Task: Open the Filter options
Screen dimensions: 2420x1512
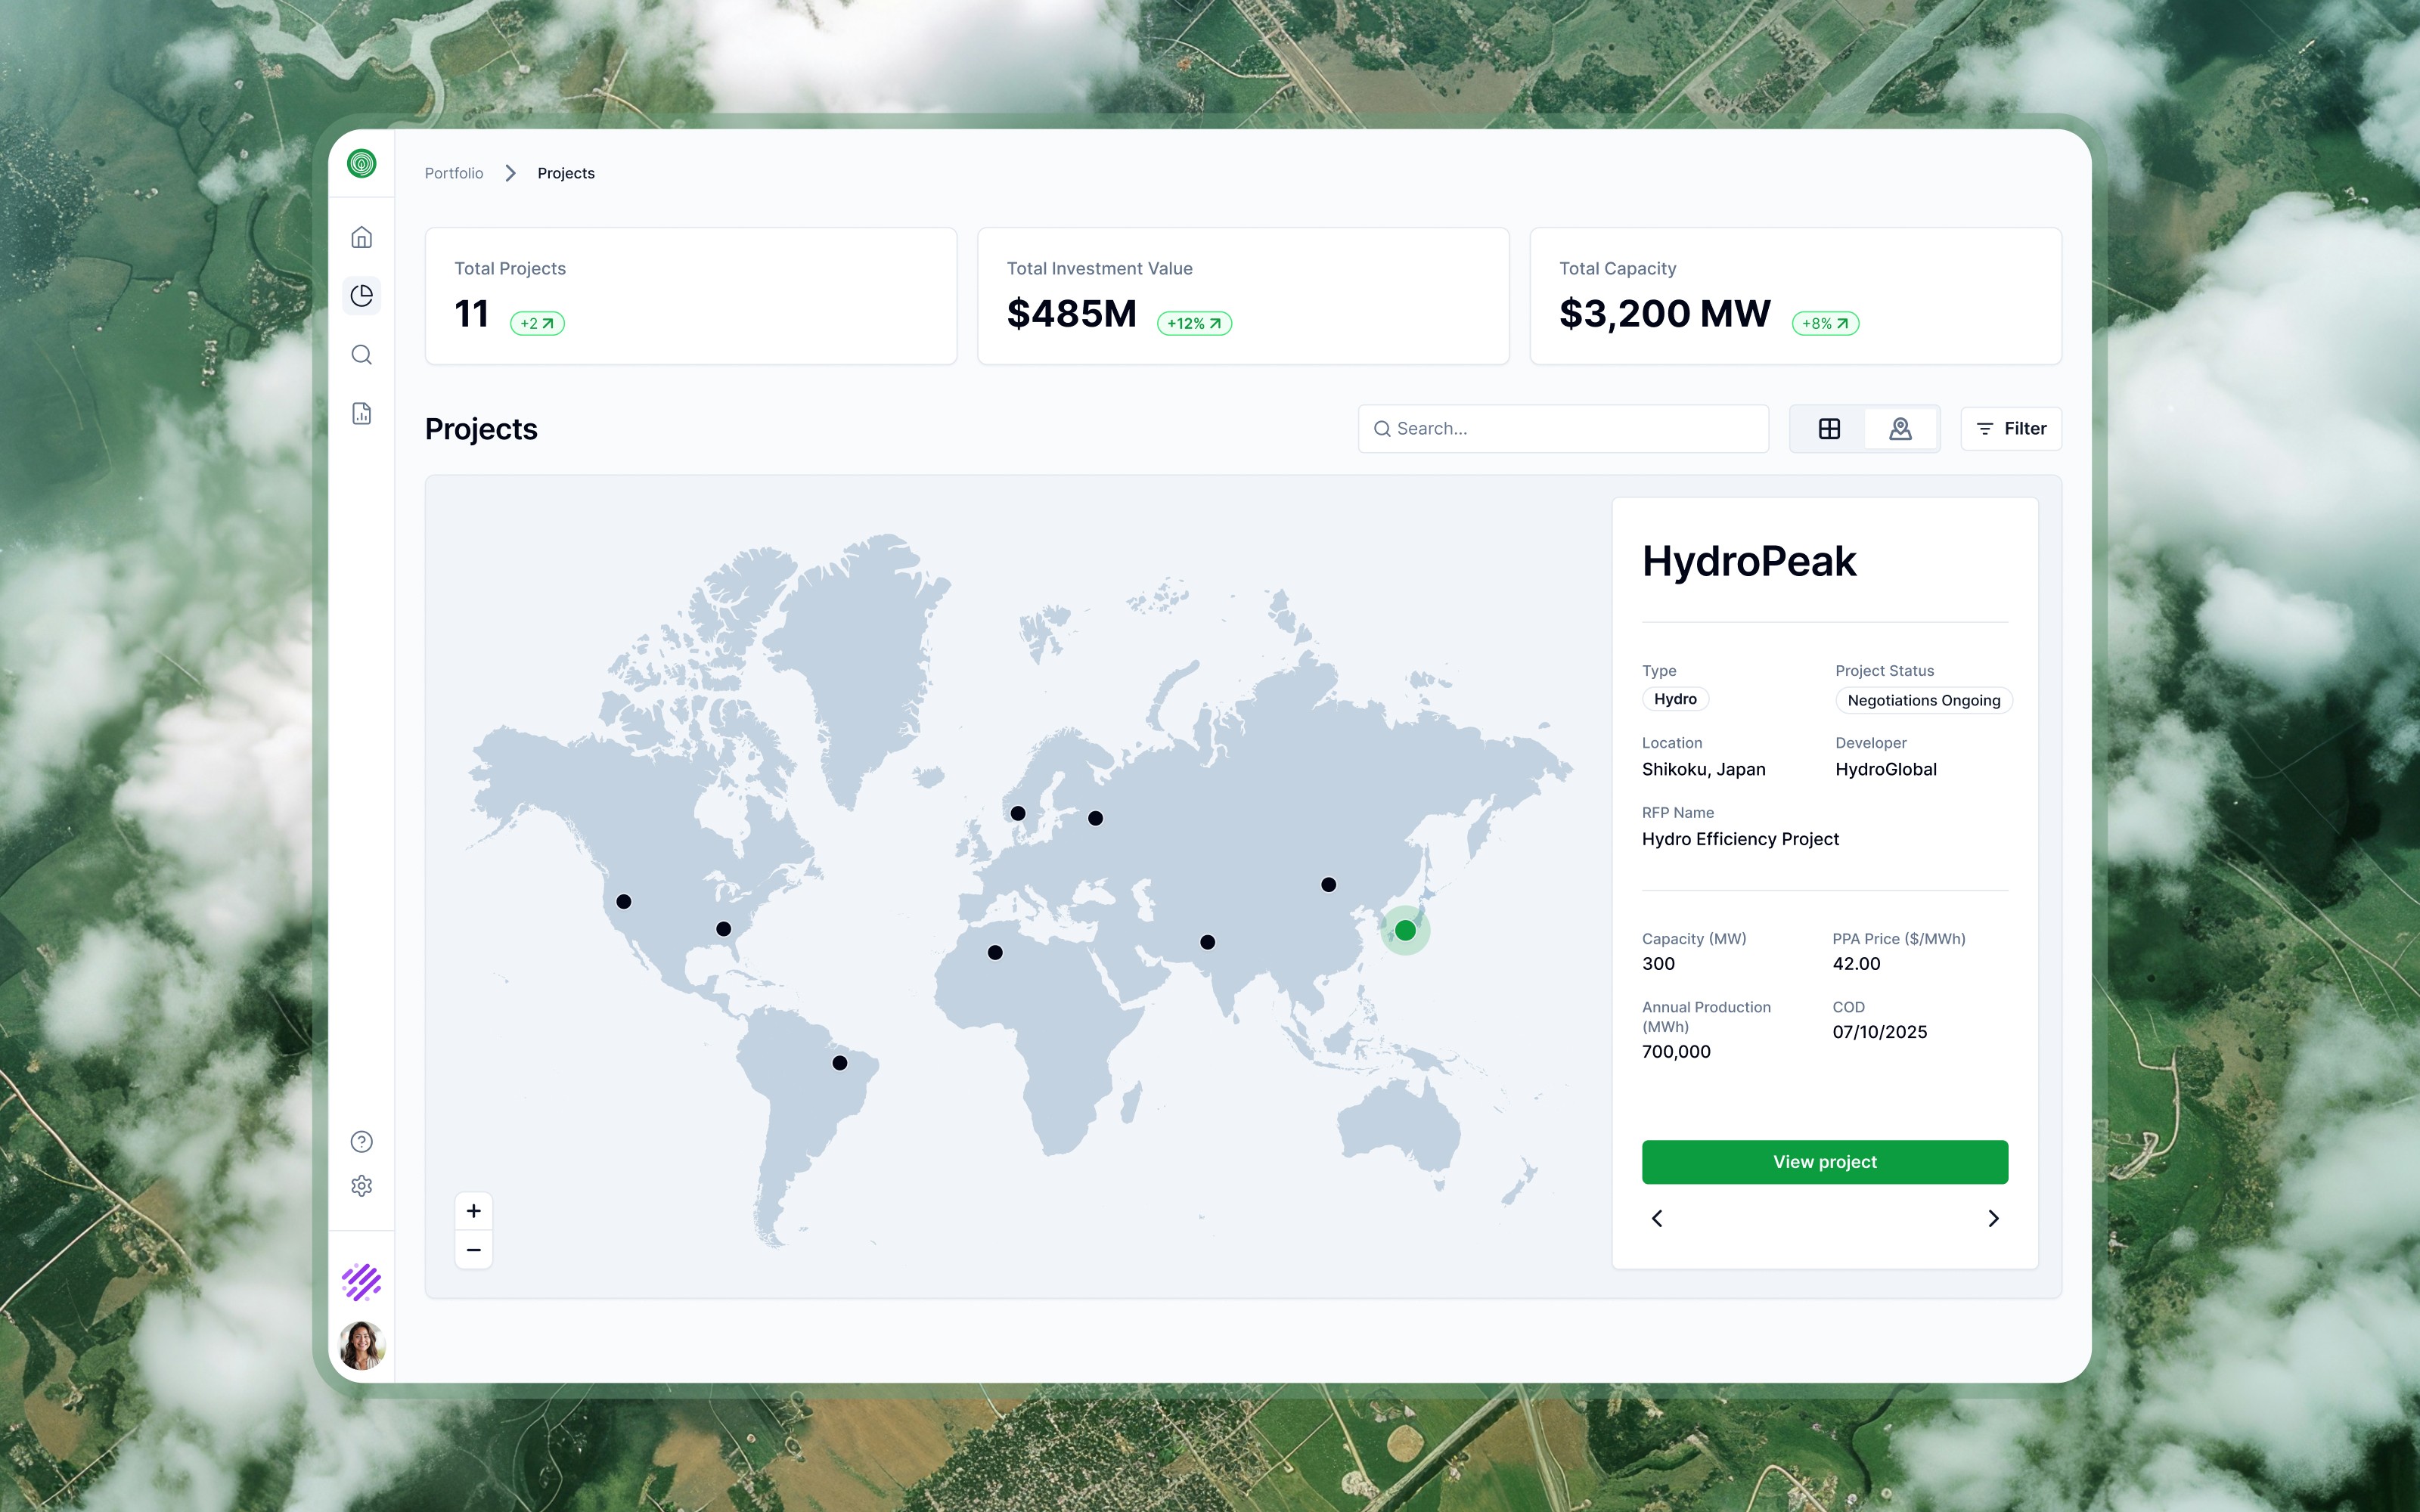Action: click(x=2011, y=429)
